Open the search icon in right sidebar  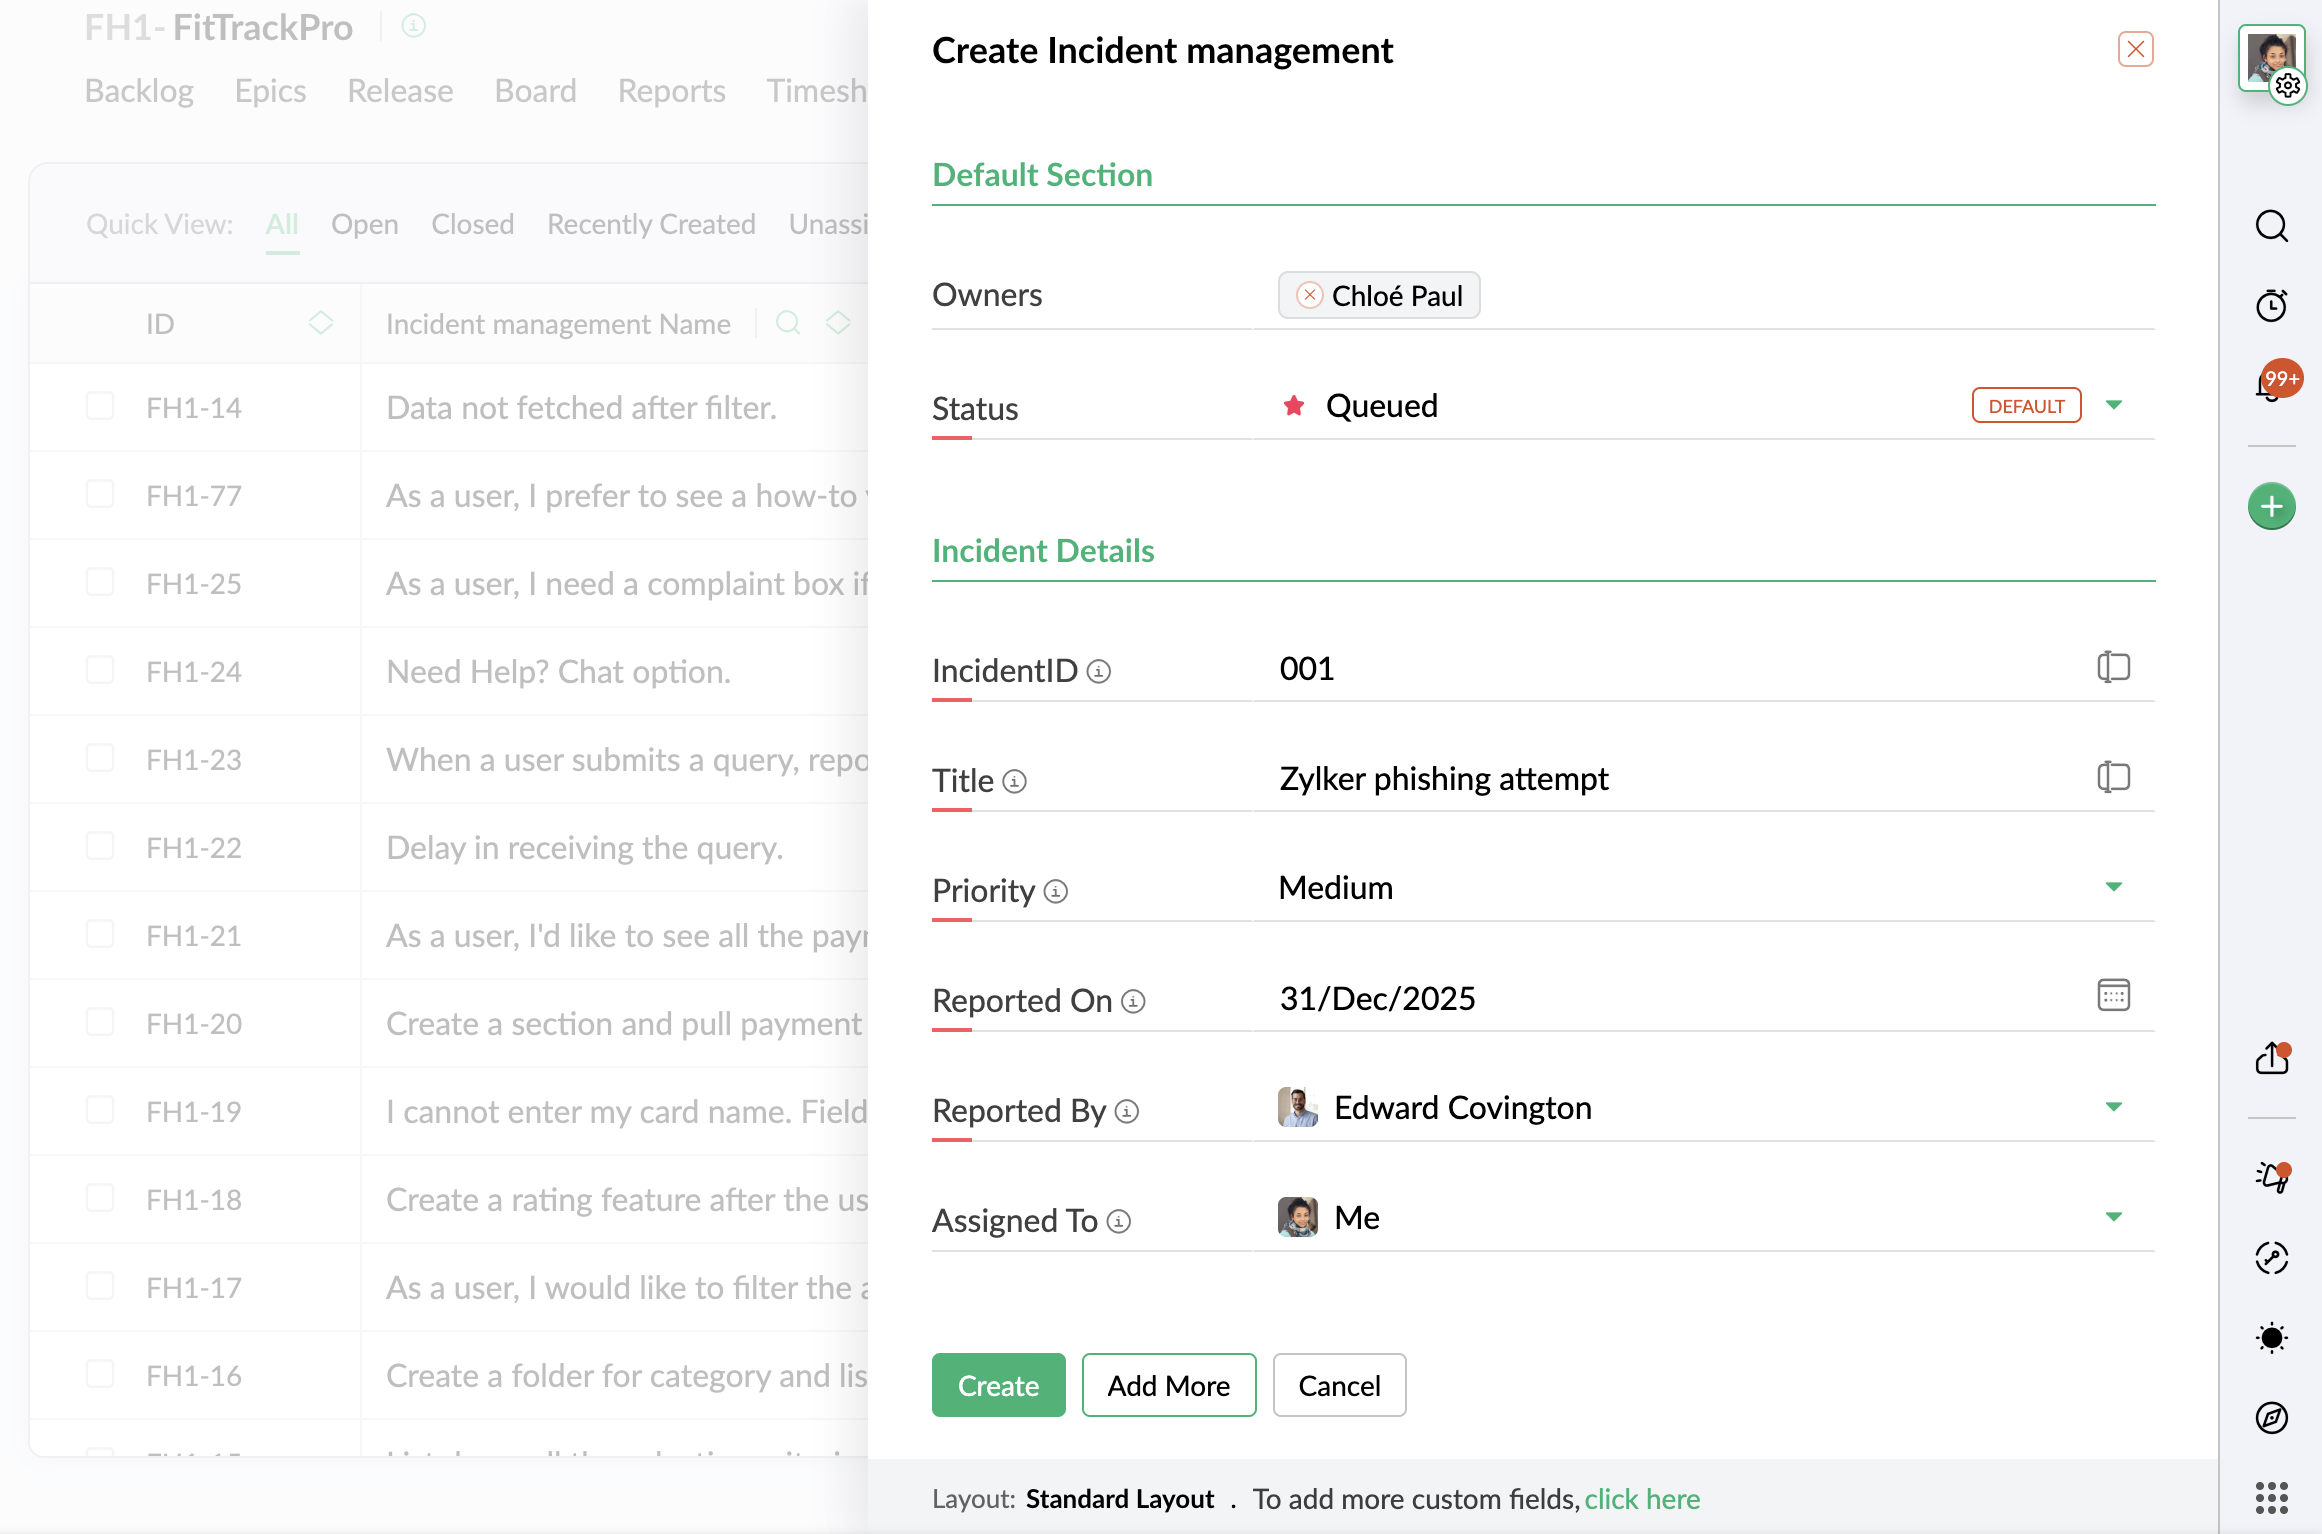[x=2272, y=226]
